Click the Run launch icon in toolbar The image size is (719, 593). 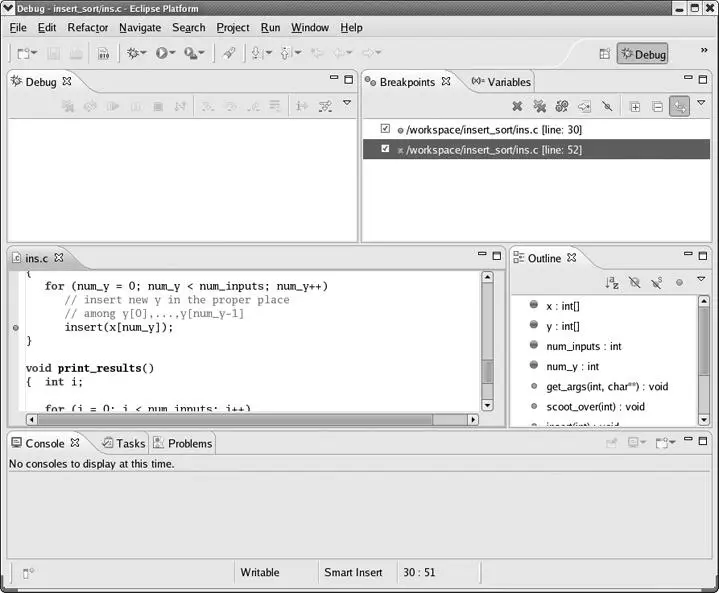click(161, 53)
